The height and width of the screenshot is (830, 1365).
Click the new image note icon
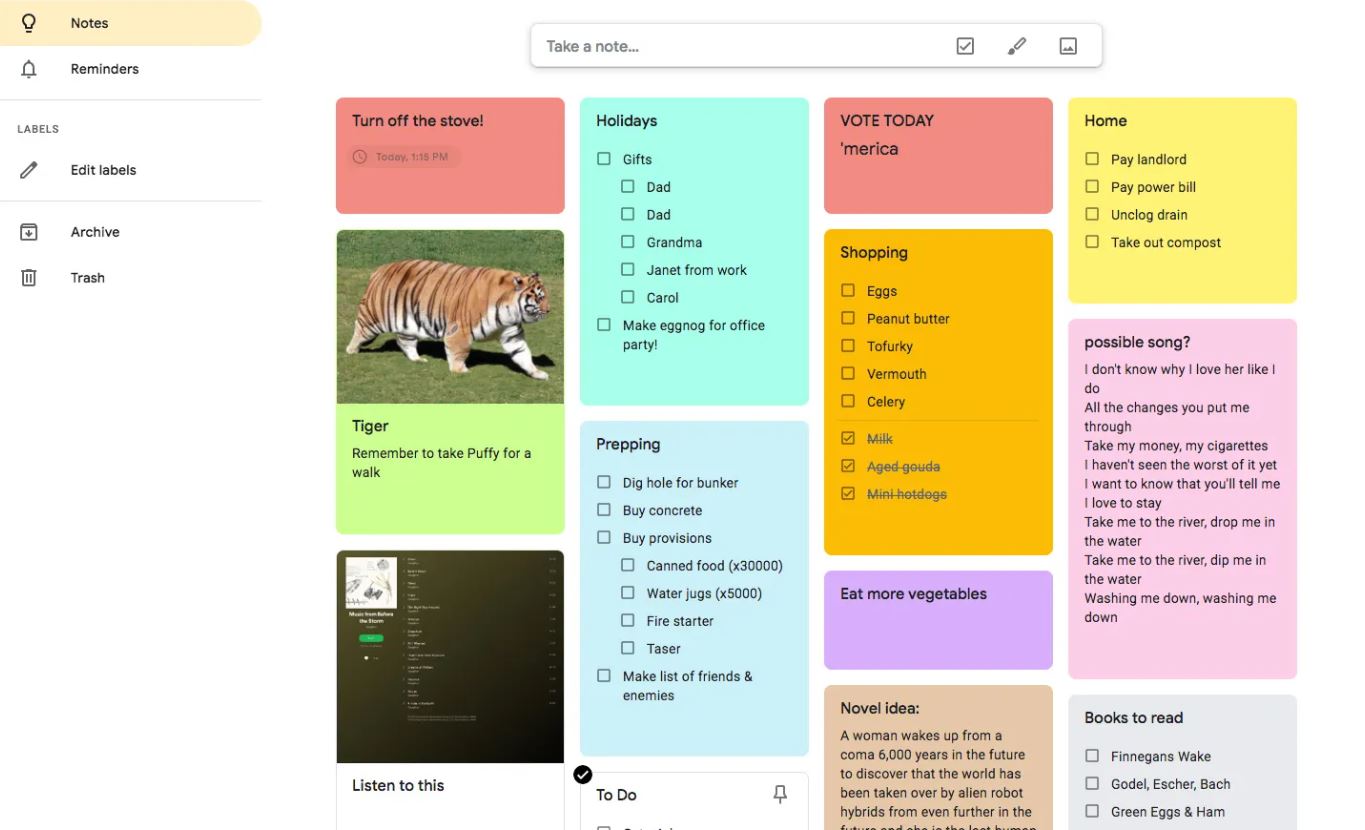pos(1068,46)
